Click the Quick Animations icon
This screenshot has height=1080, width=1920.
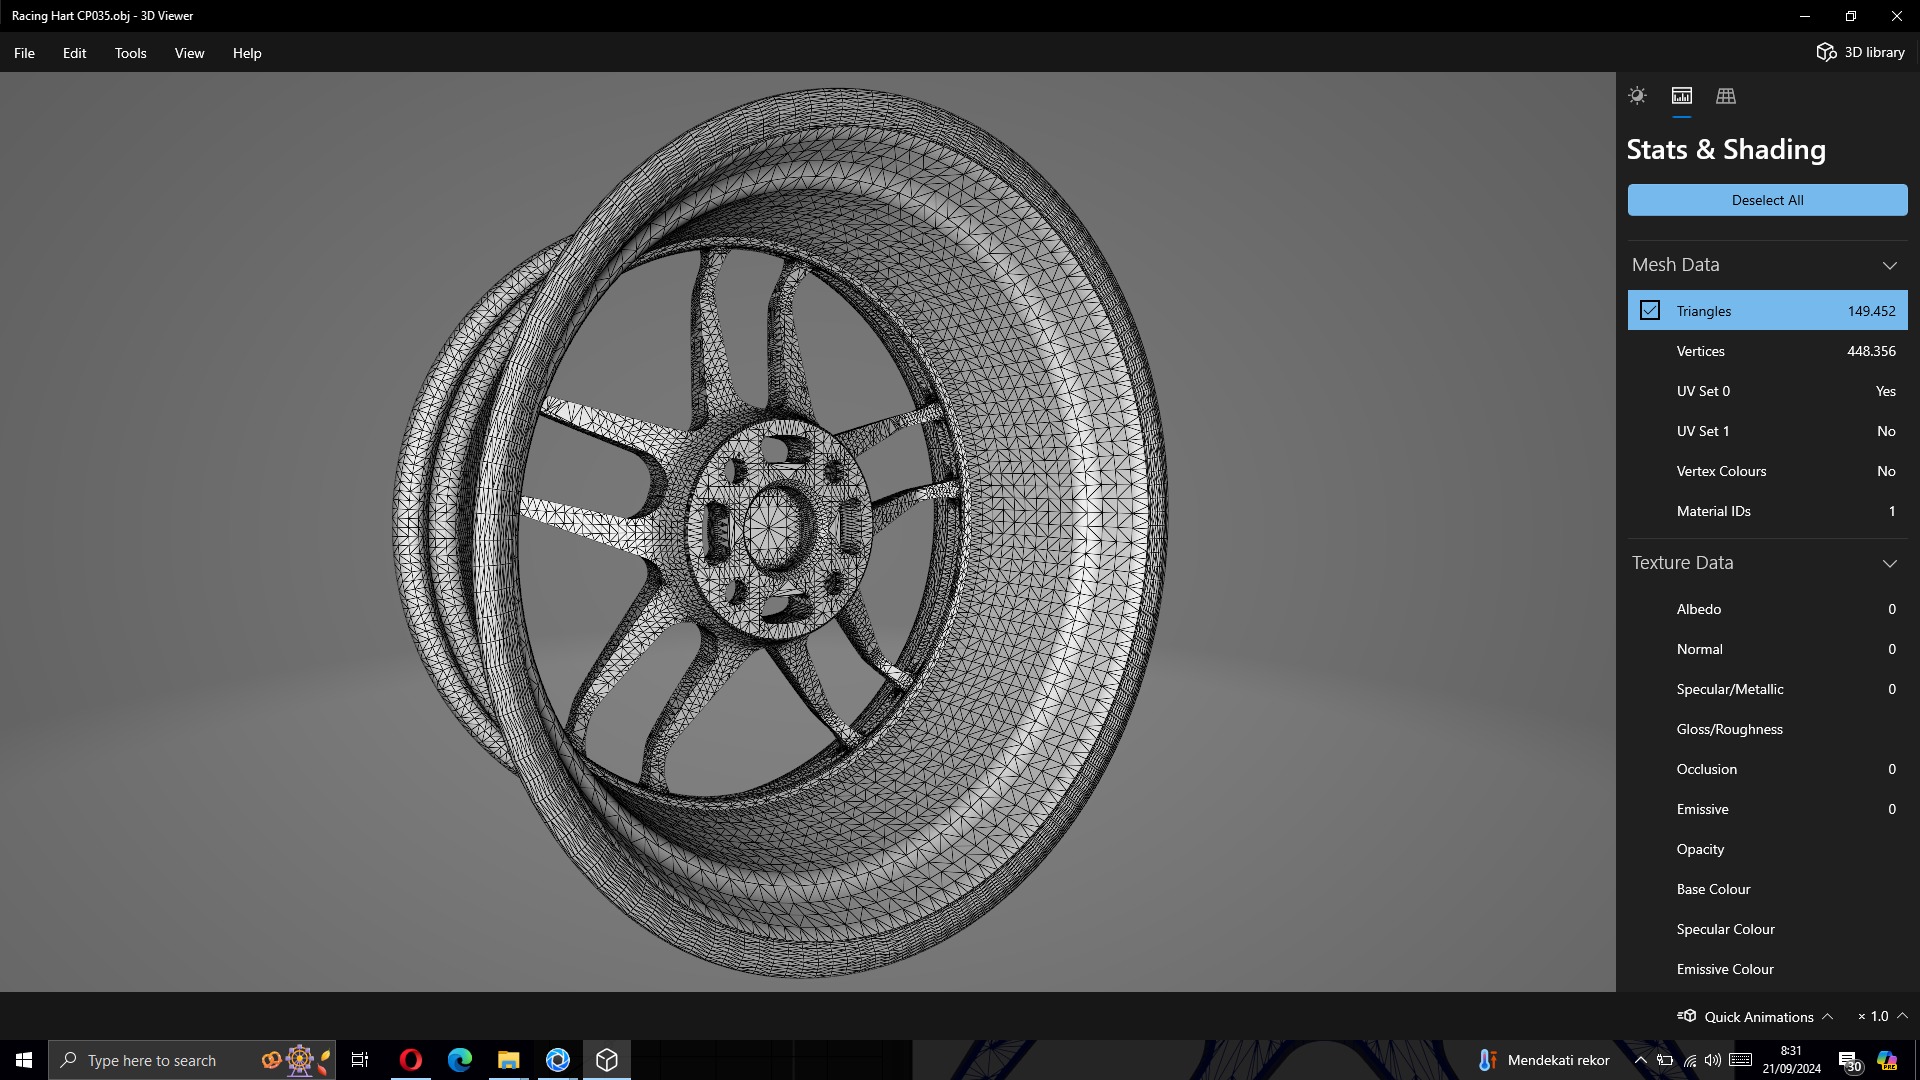click(1687, 1016)
